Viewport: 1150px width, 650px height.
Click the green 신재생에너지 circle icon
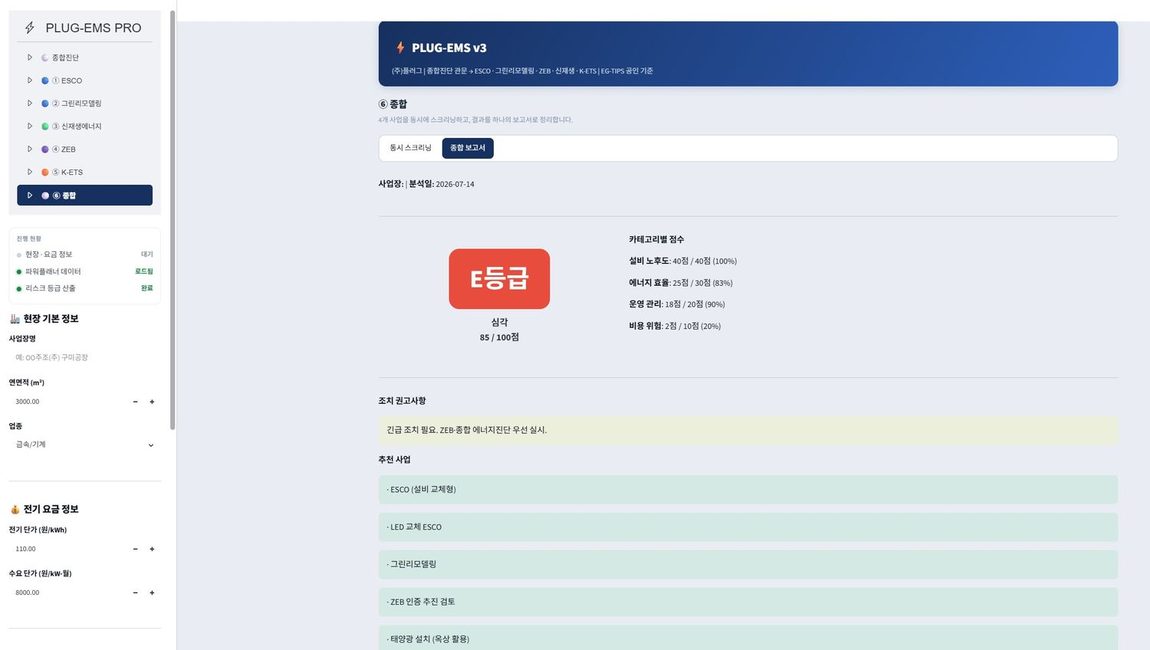coord(45,126)
